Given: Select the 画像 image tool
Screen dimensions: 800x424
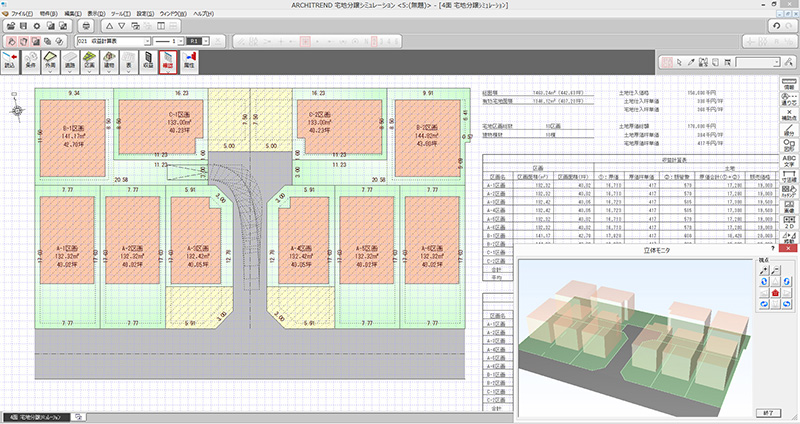Looking at the screenshot, I should [789, 207].
